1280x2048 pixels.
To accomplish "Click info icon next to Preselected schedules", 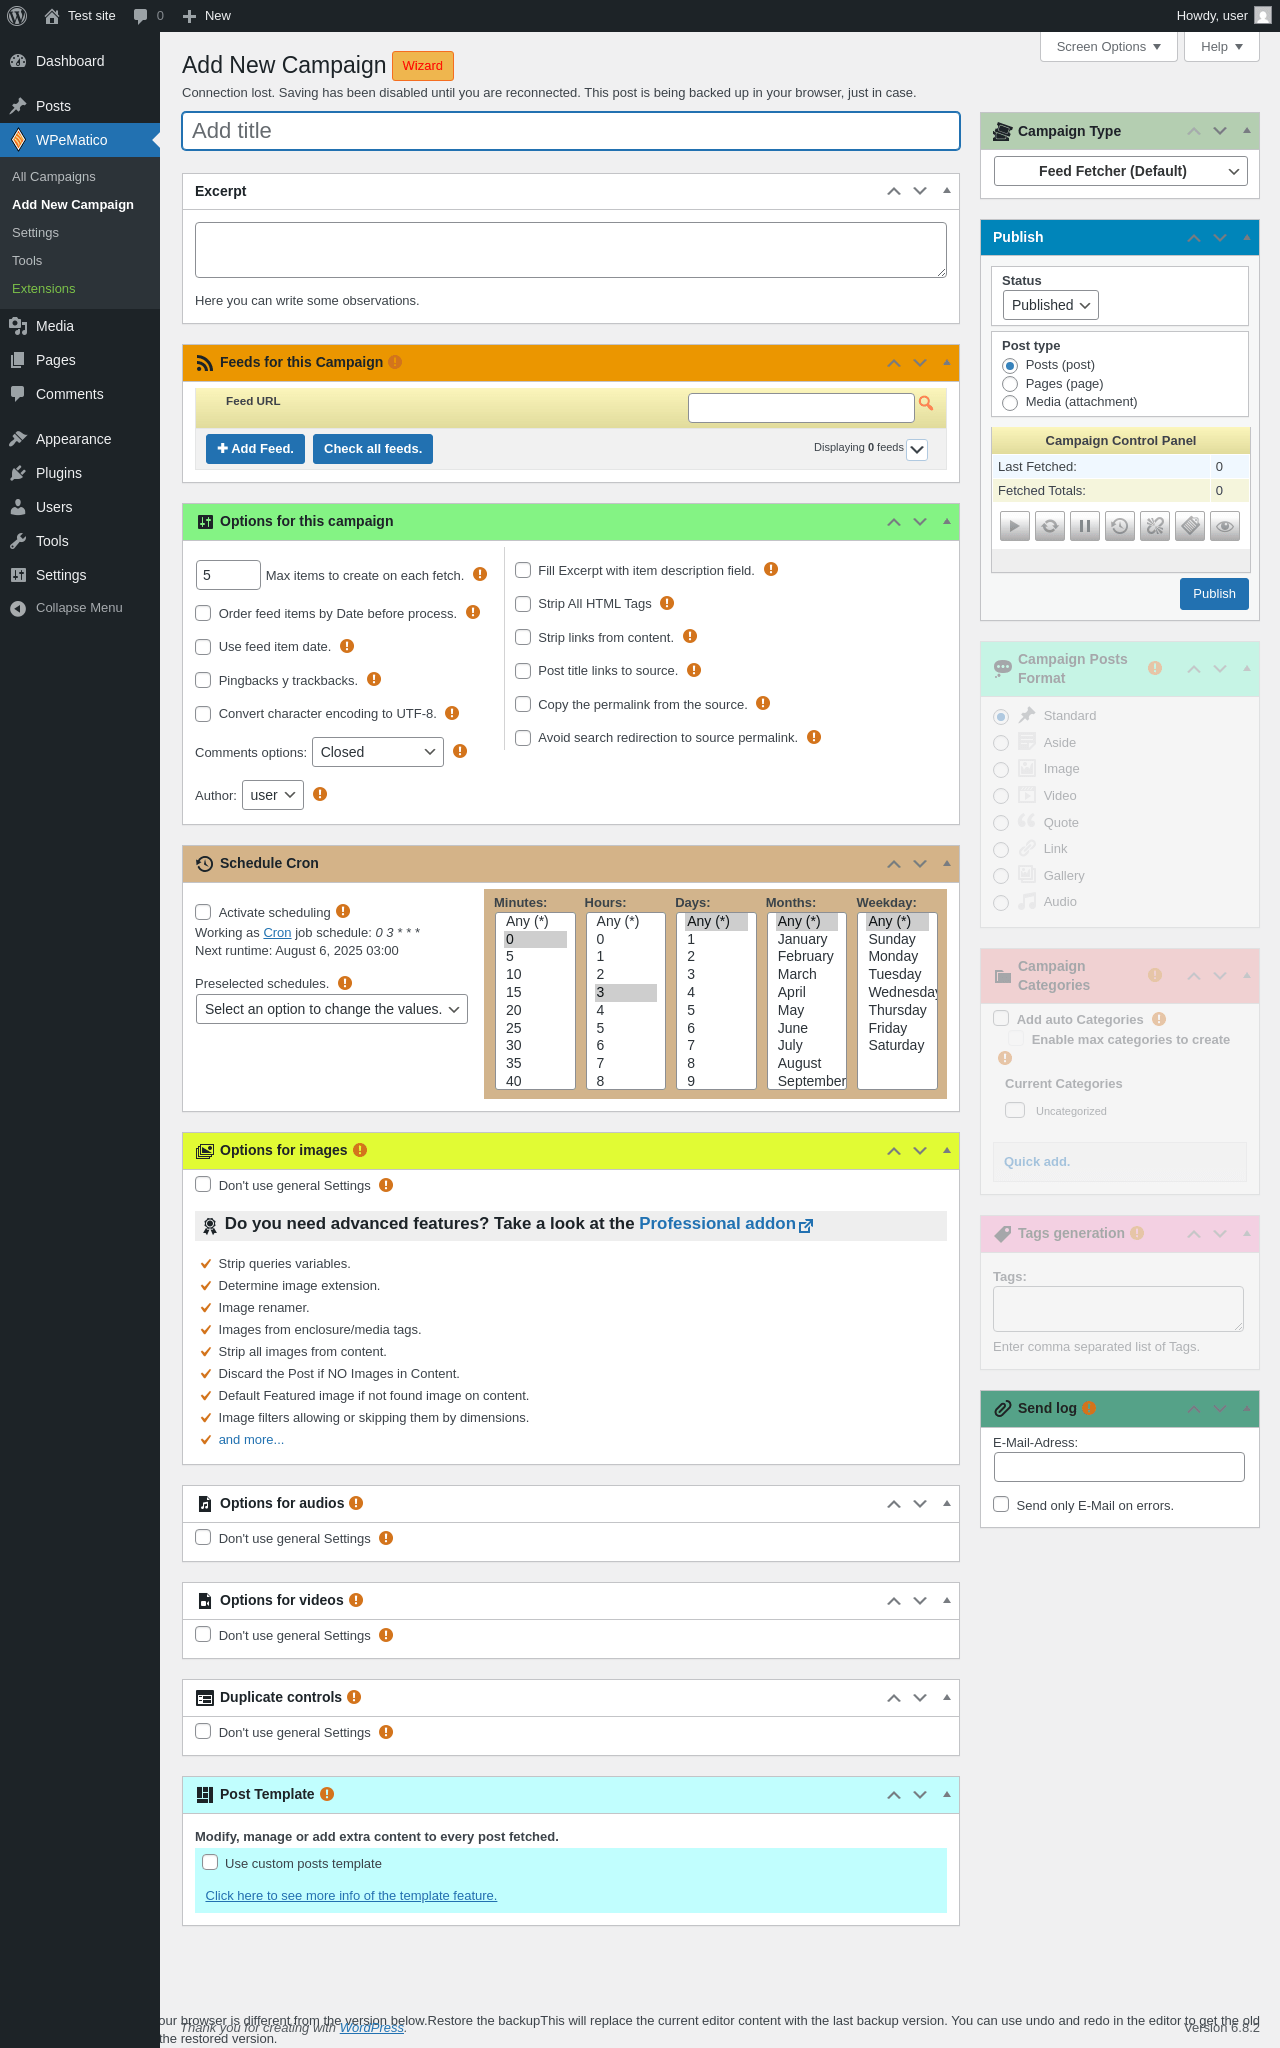I will 345,983.
